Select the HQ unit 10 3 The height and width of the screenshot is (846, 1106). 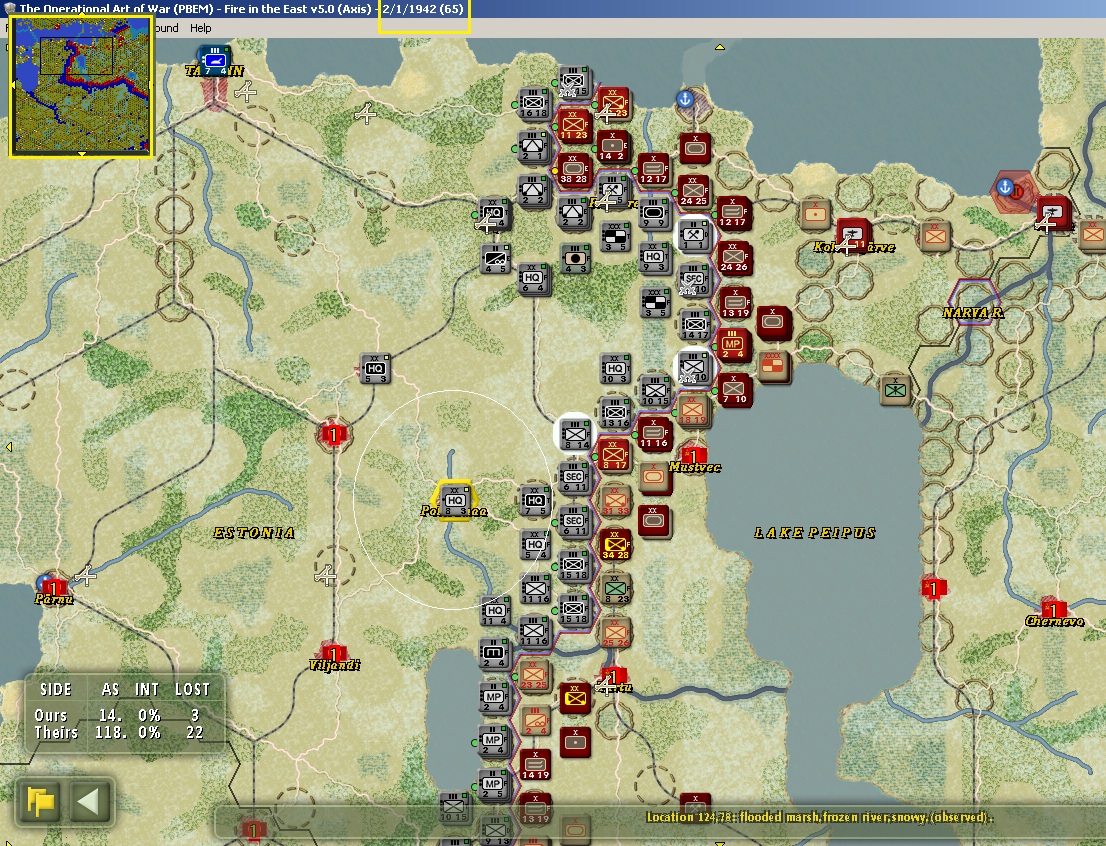point(614,368)
